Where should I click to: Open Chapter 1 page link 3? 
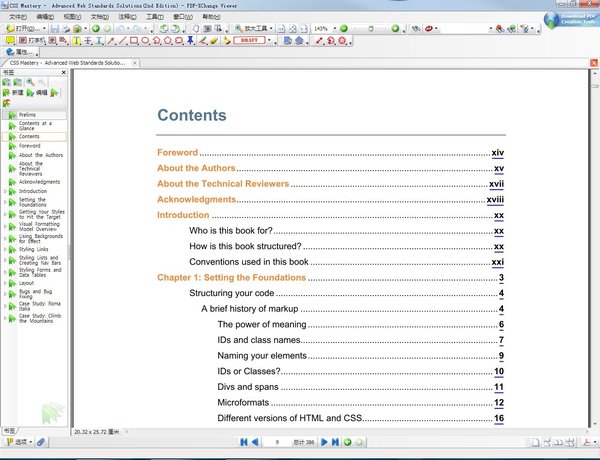[501, 278]
